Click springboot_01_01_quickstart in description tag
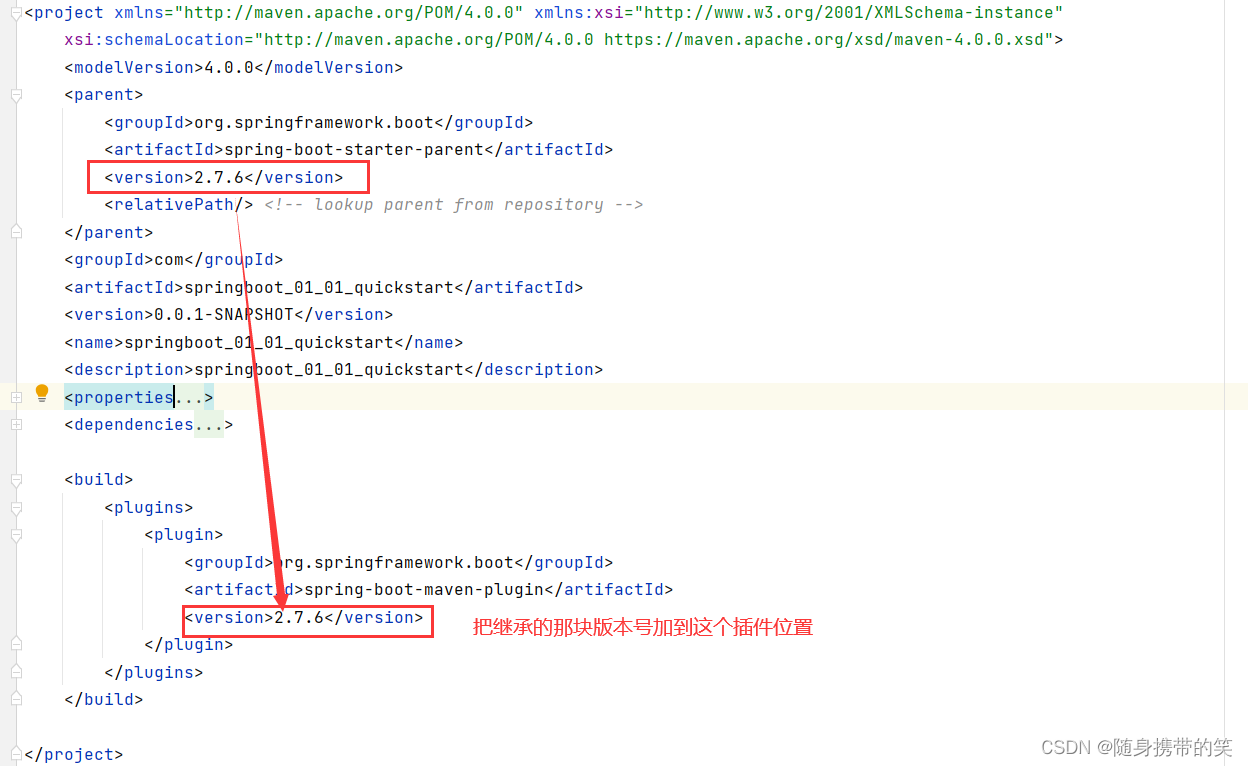This screenshot has width=1248, height=766. [x=329, y=369]
